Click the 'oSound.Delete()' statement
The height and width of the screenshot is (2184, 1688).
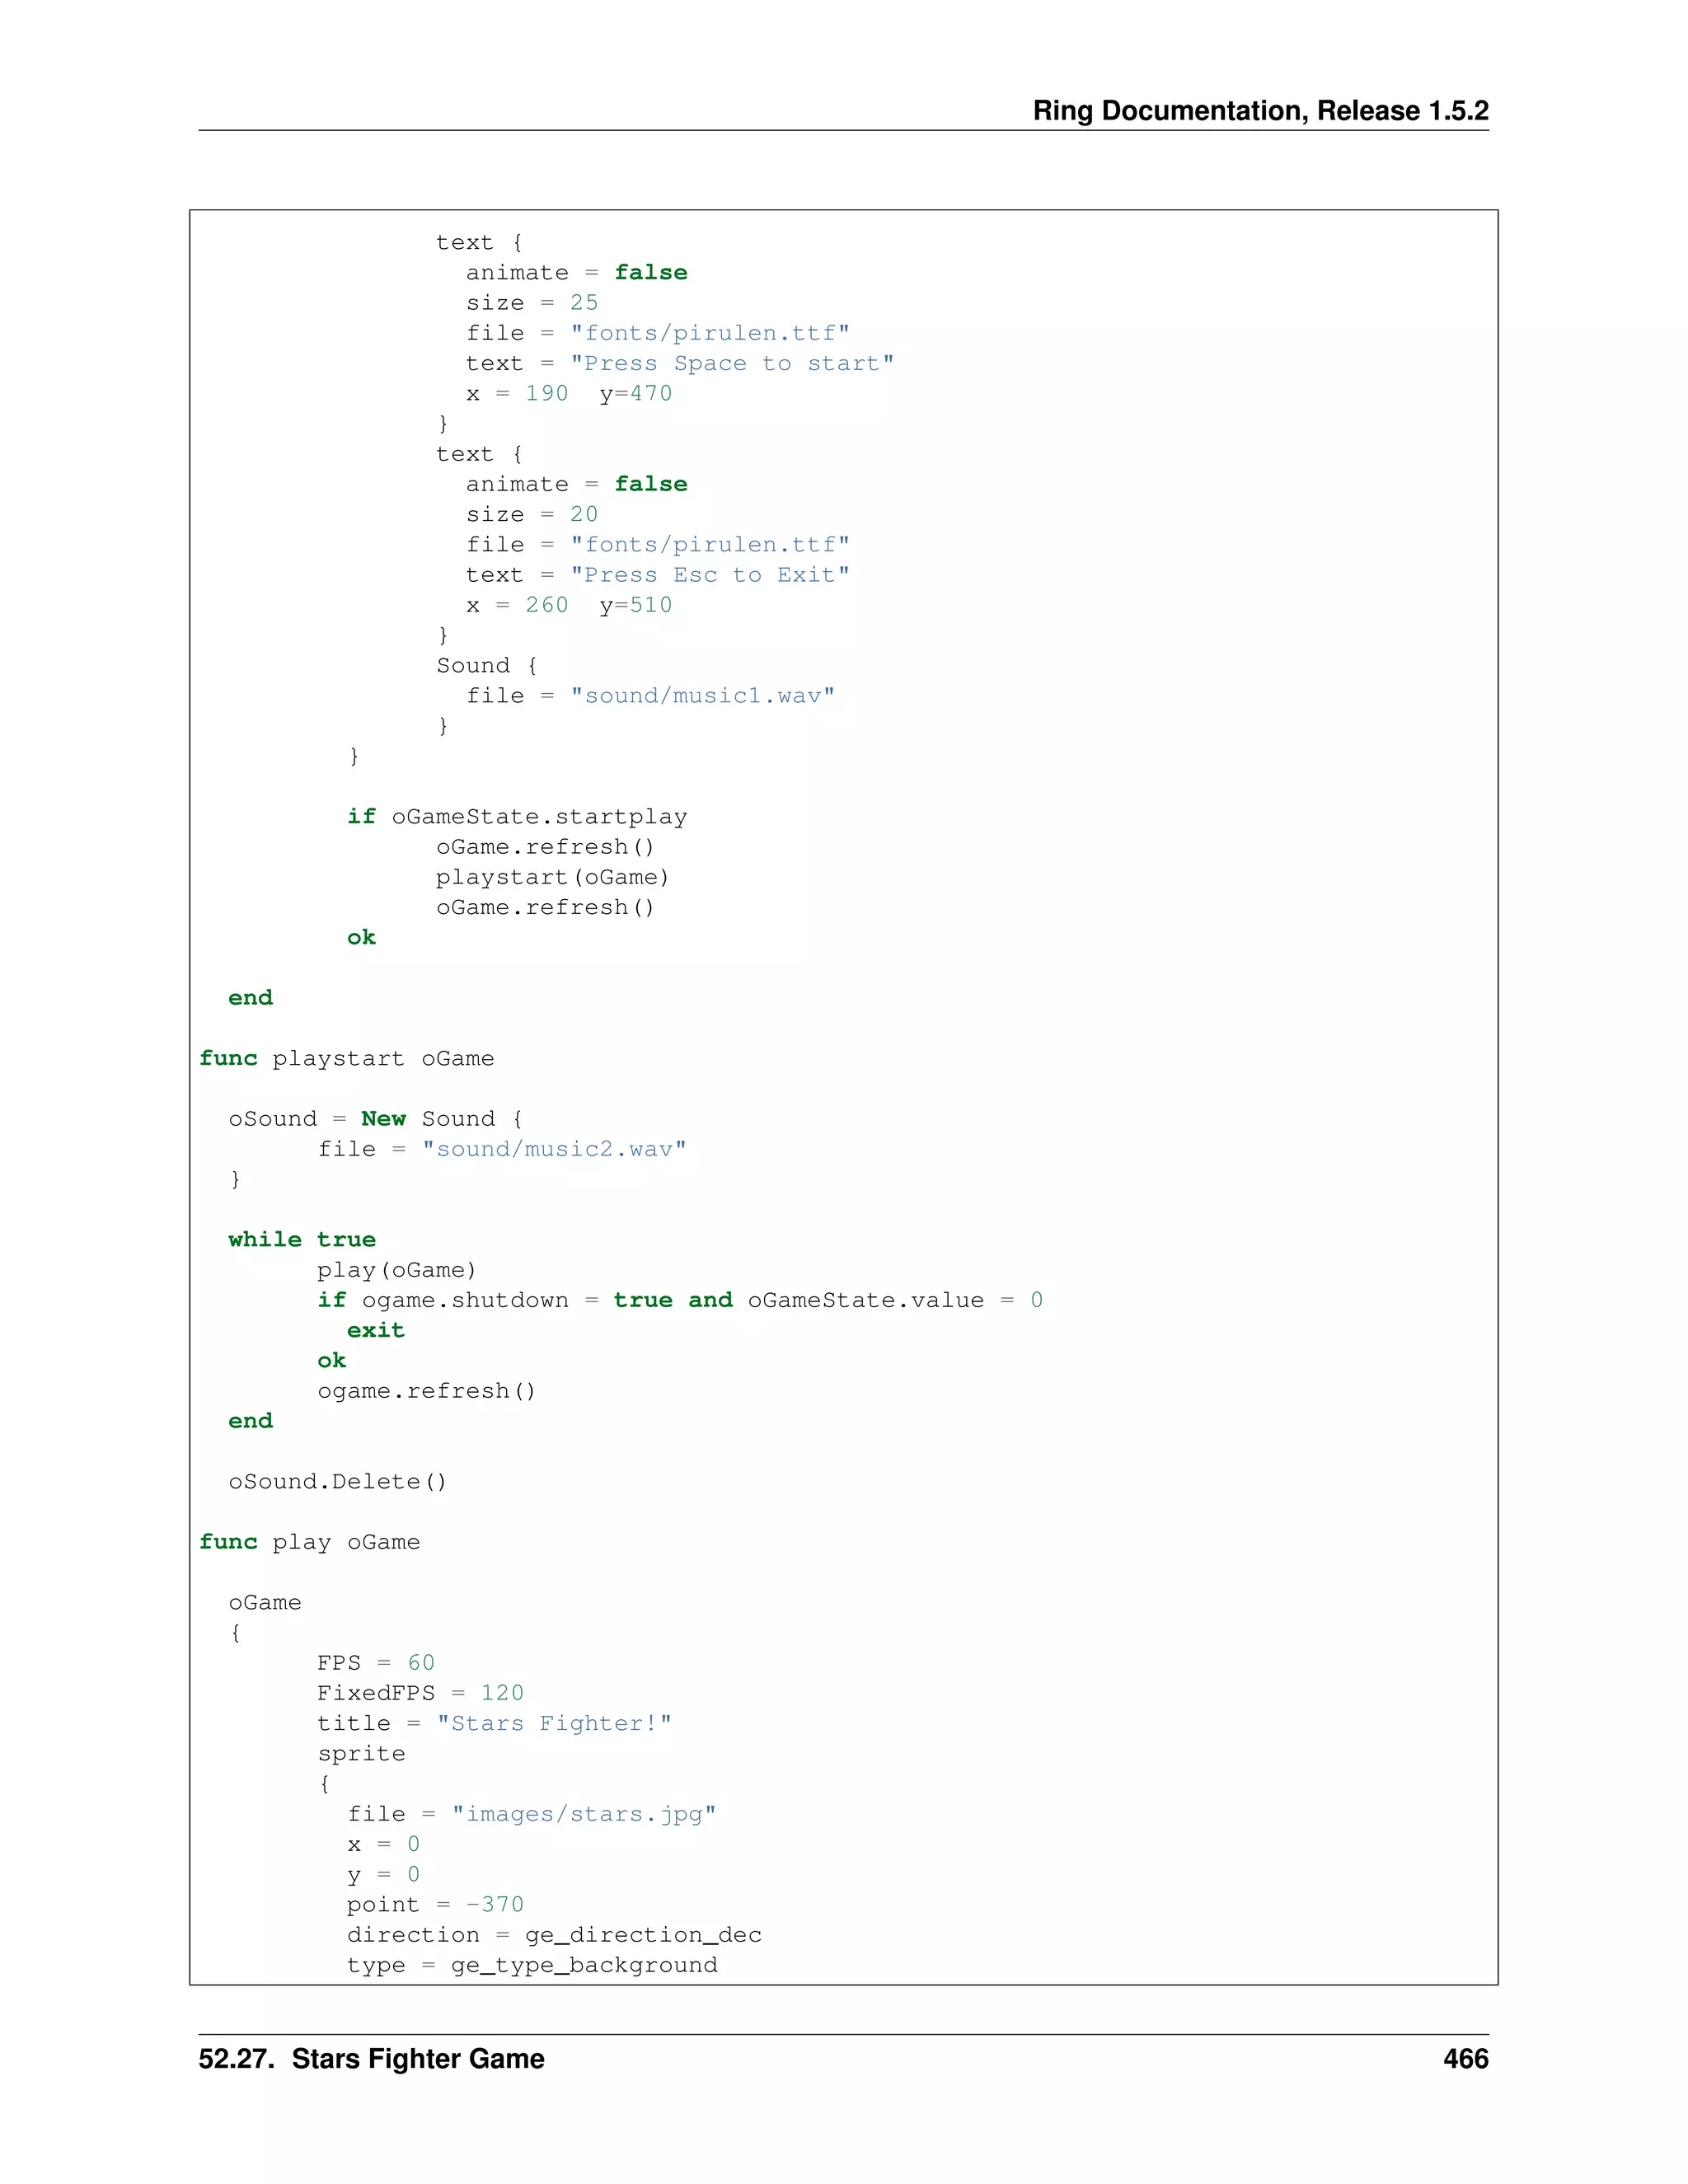[337, 1481]
